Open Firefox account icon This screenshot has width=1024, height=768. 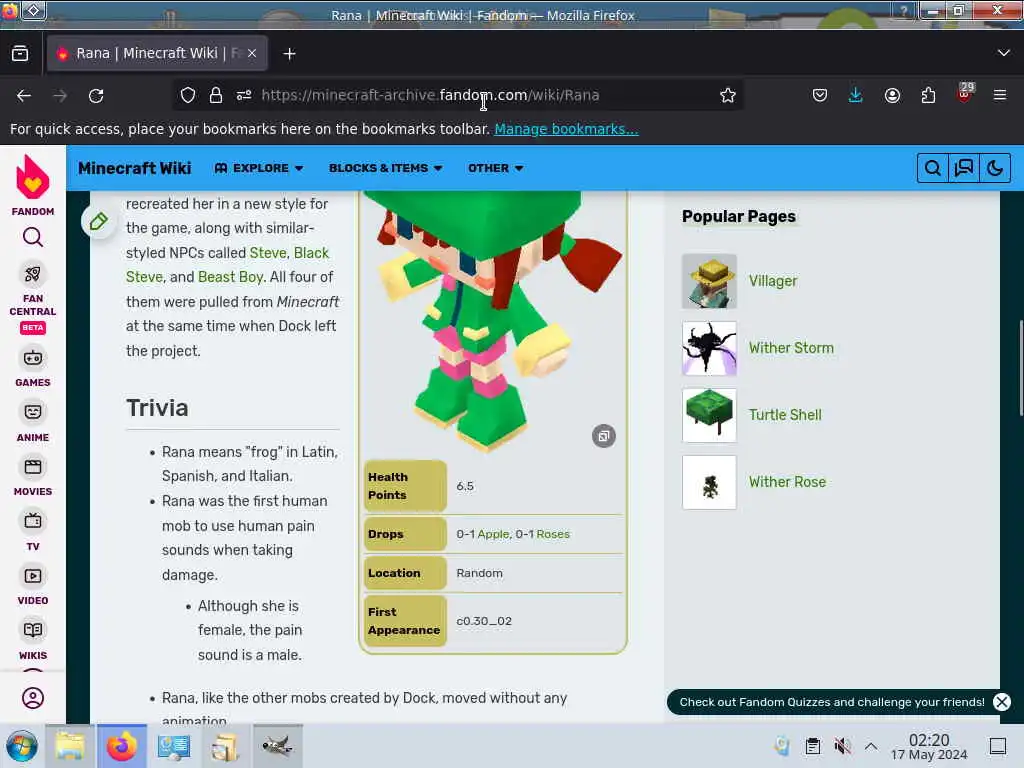tap(892, 95)
